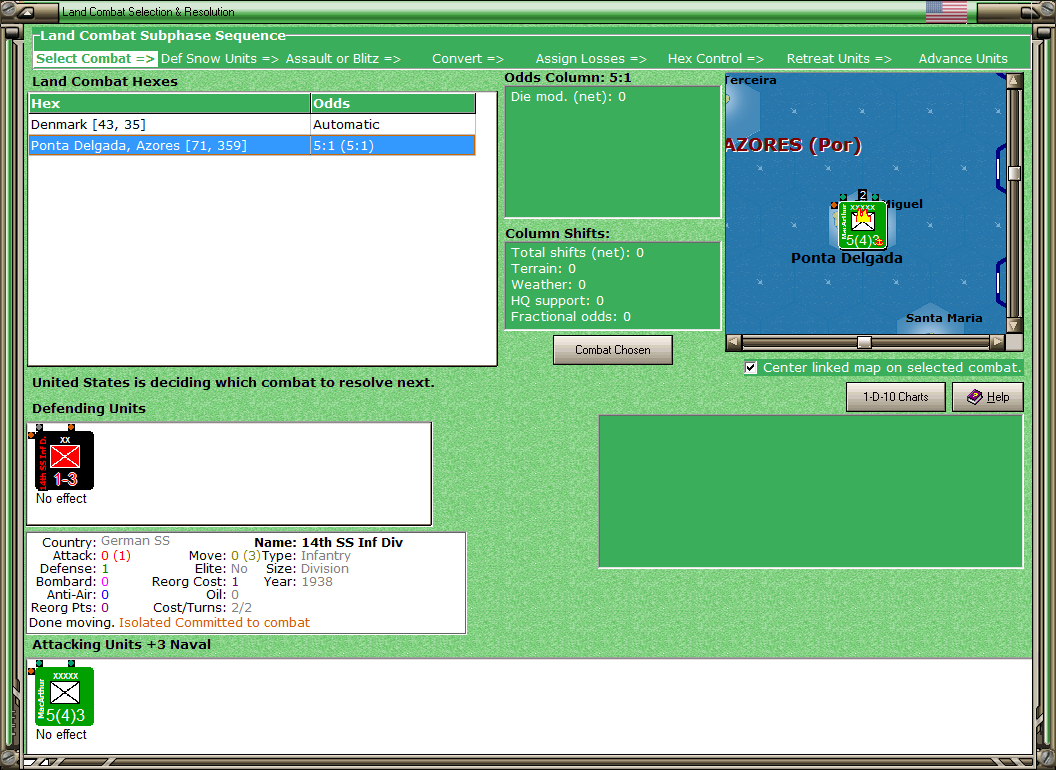
Task: Click the HQ support: 0 line
Action: [x=557, y=300]
